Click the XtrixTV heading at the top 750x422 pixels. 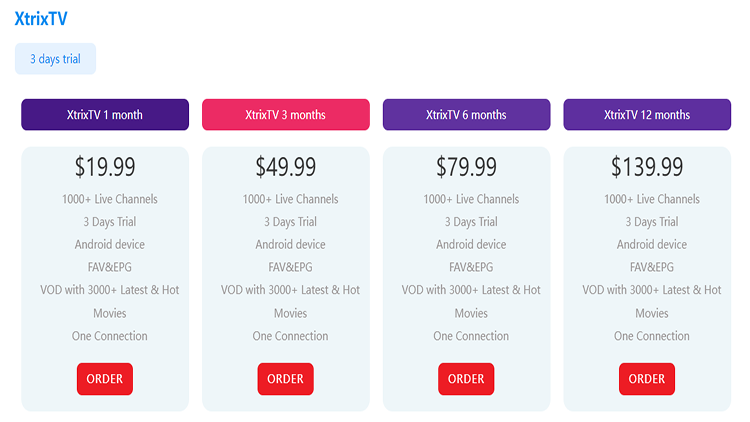click(41, 18)
